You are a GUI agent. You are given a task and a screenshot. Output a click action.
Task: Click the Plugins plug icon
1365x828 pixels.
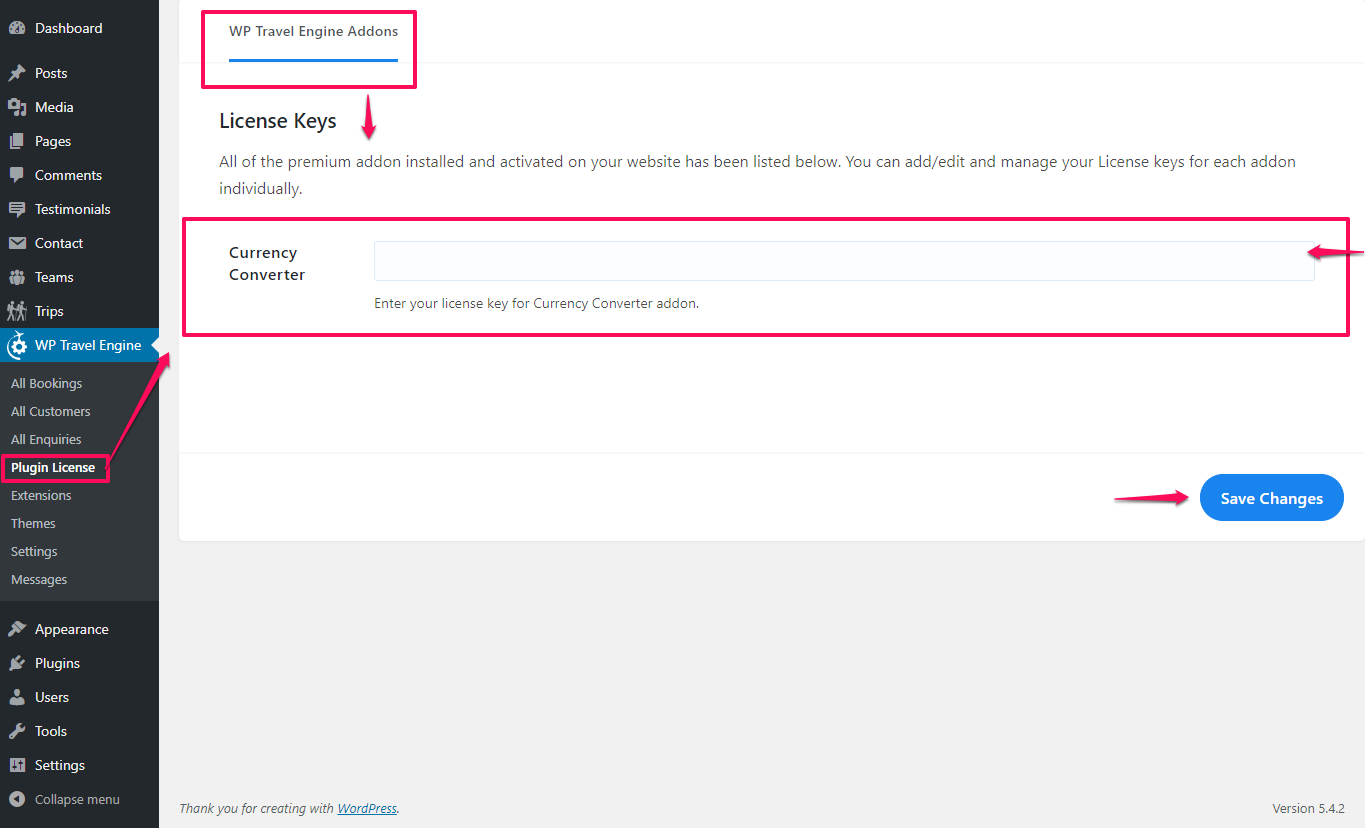[x=17, y=663]
